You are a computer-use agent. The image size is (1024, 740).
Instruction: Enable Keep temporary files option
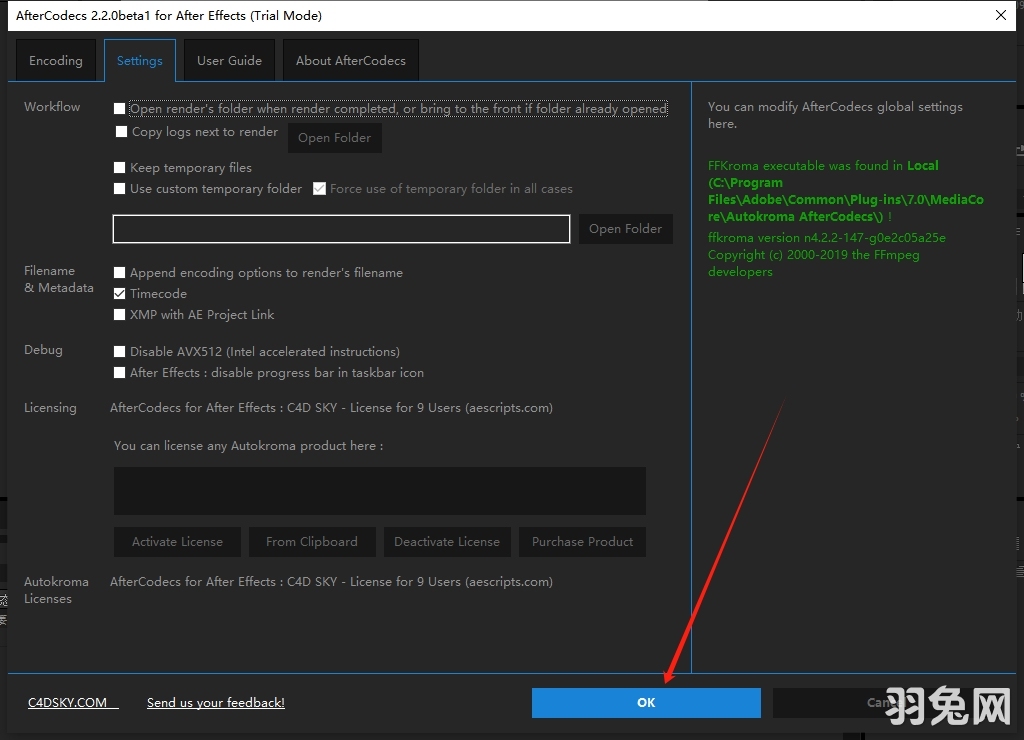coord(120,168)
